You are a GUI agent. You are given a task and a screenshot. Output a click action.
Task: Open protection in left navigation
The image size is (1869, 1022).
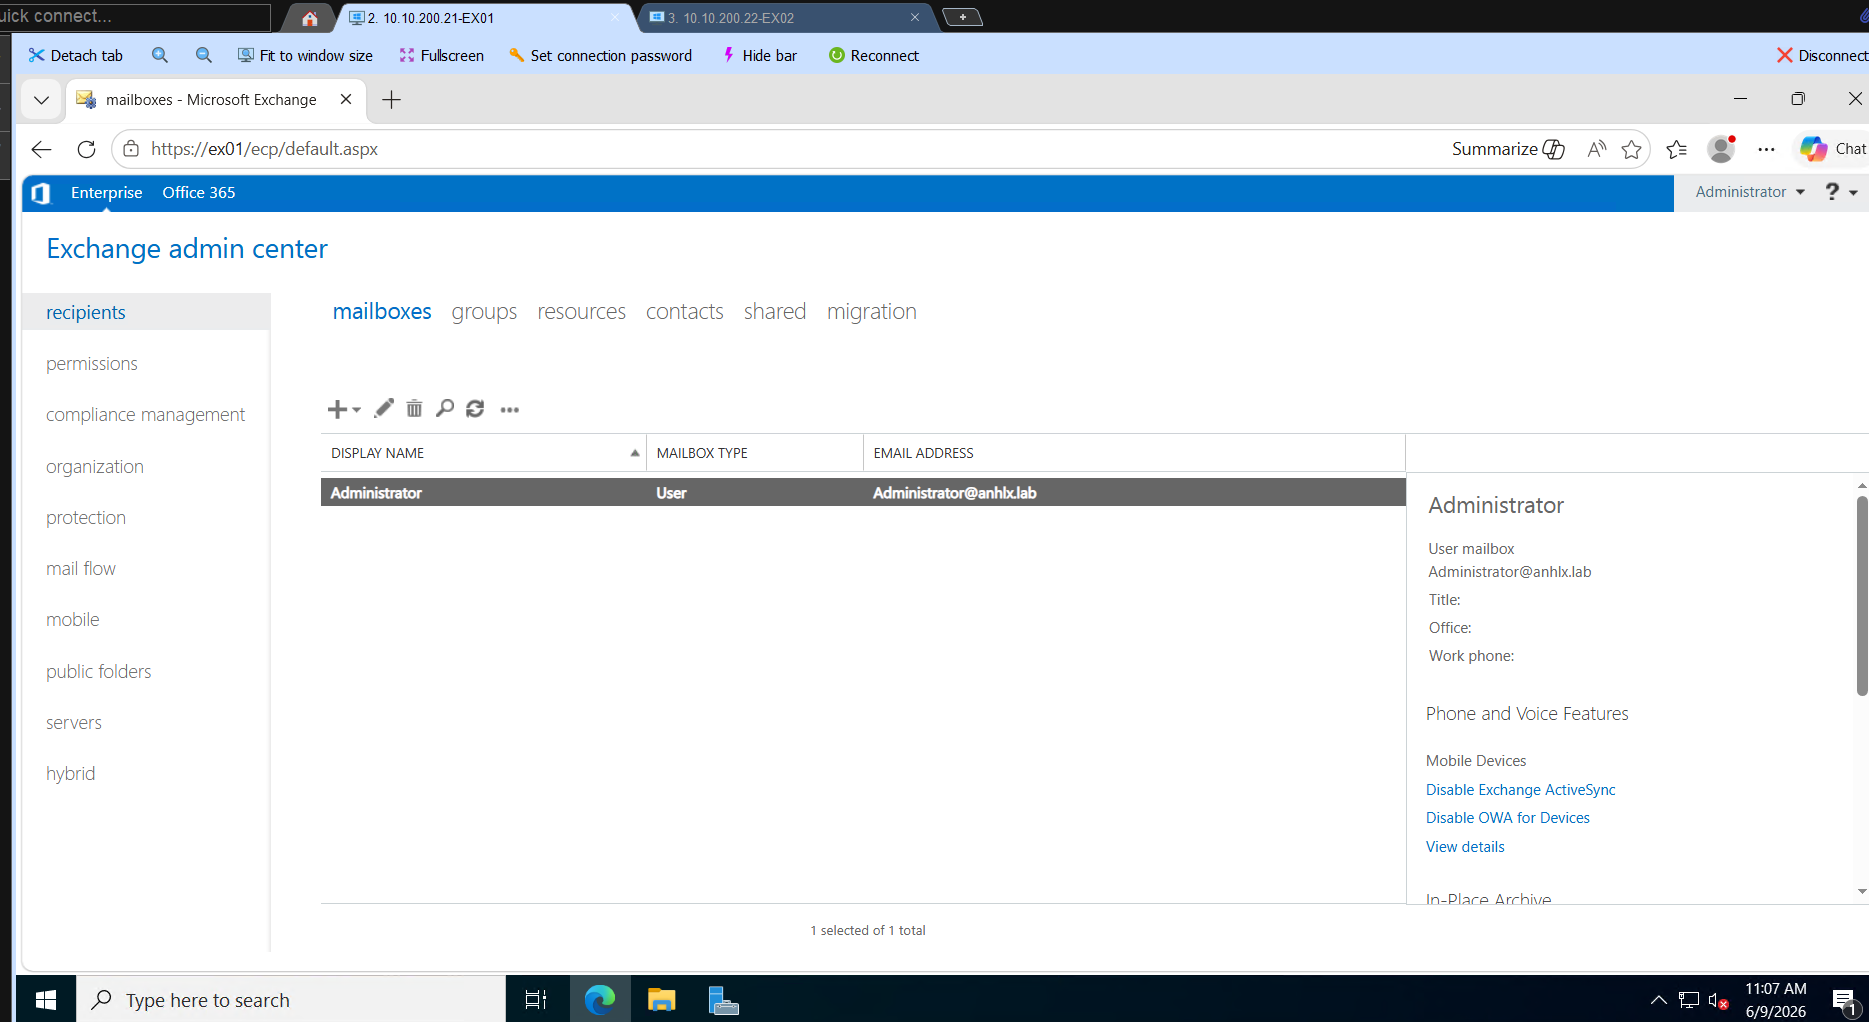86,518
